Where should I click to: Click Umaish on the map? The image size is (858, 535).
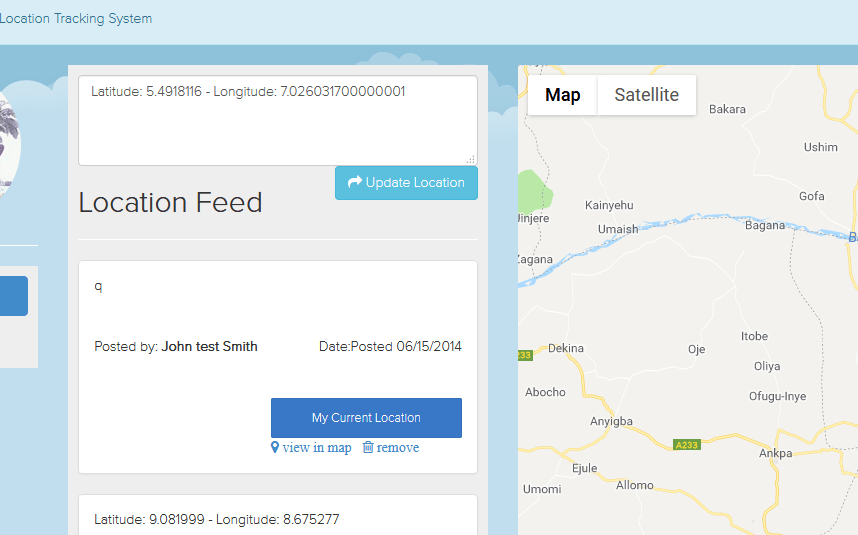coord(618,229)
